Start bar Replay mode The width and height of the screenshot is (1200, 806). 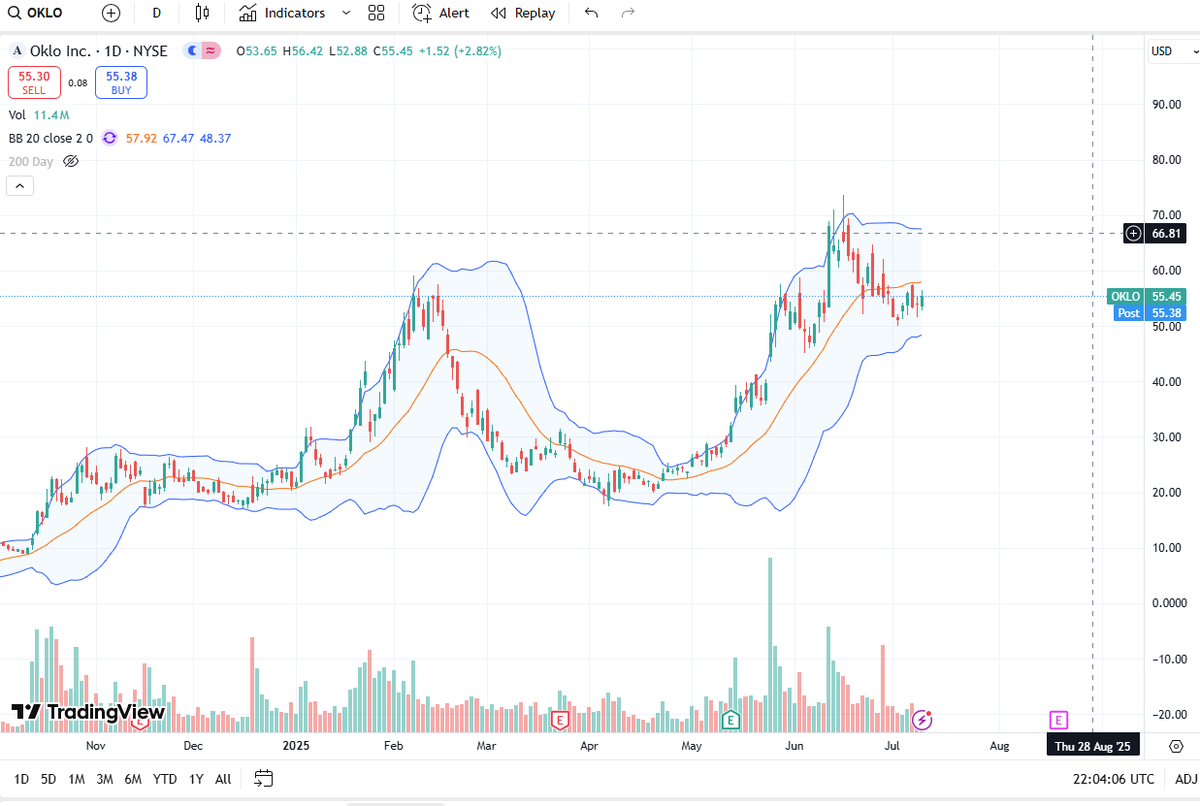(523, 13)
